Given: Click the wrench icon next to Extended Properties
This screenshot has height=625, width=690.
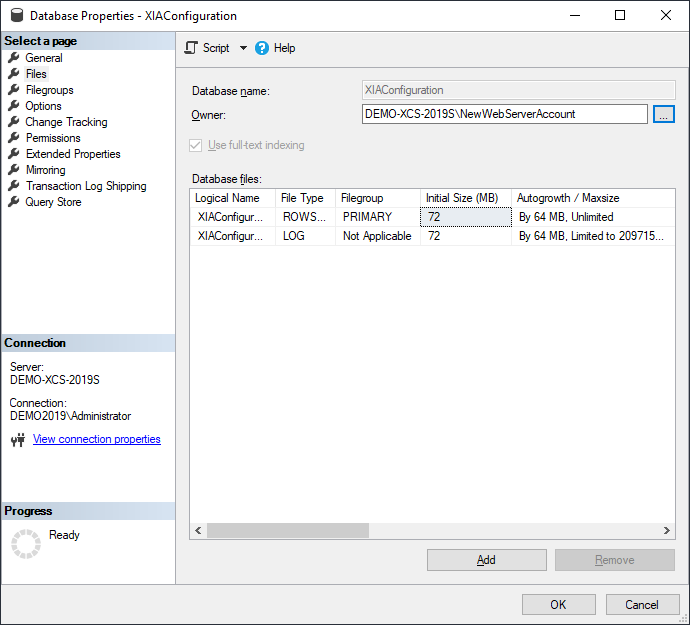Looking at the screenshot, I should [14, 153].
